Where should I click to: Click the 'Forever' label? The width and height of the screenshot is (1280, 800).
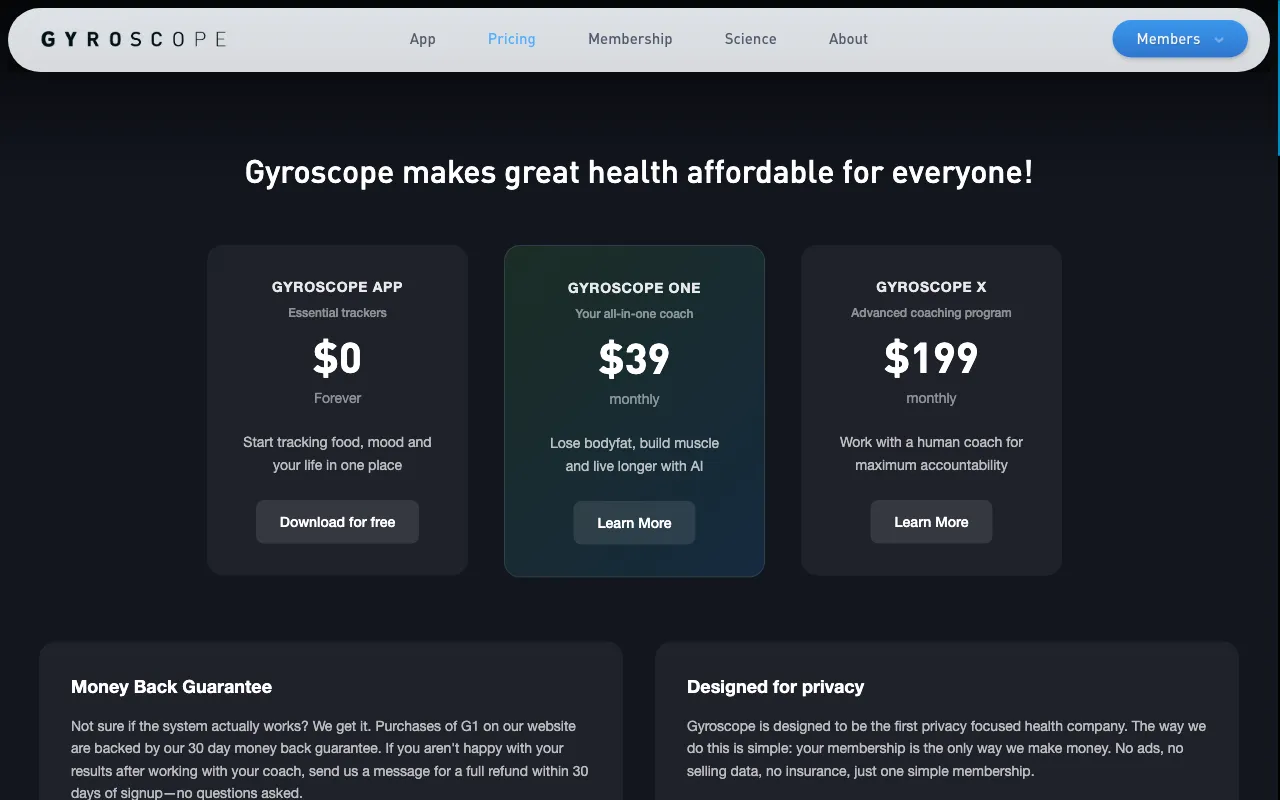pos(337,398)
